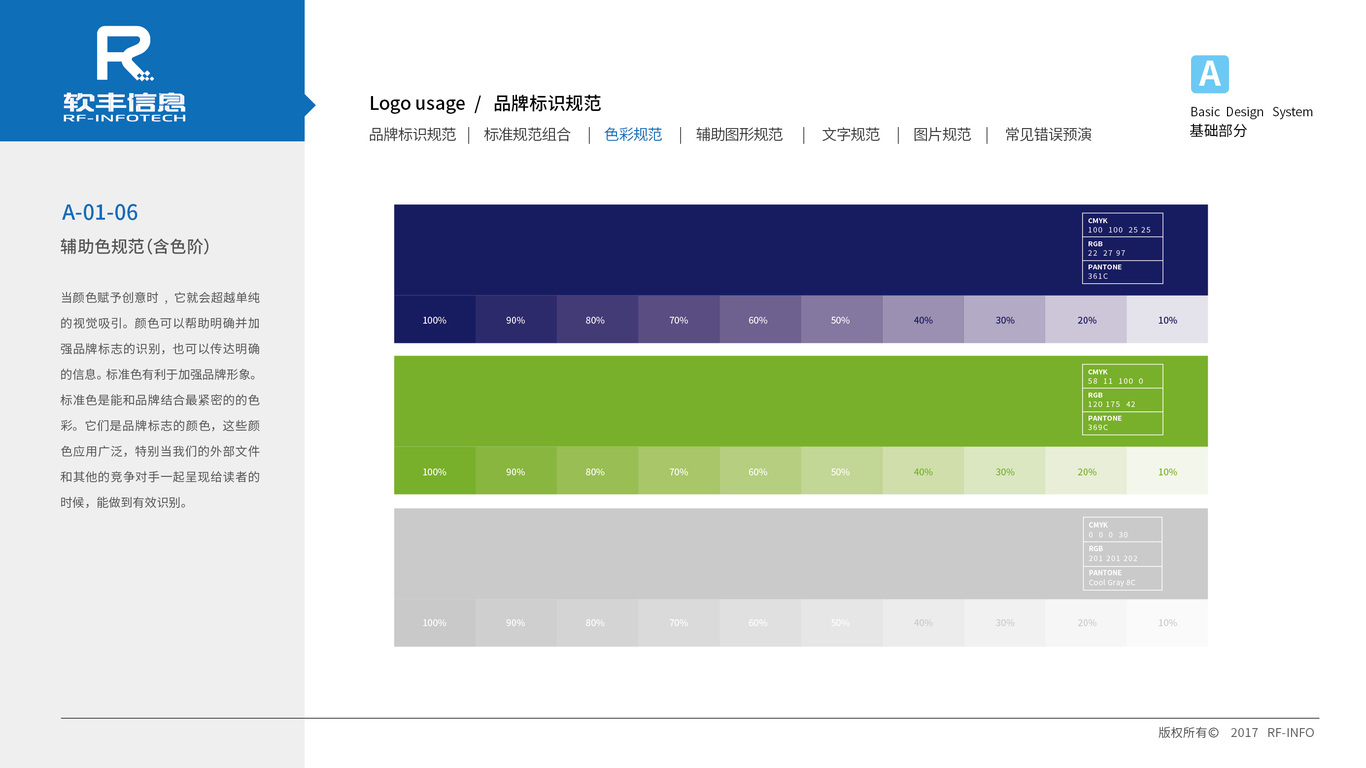Select navy 10% tint swatch
1366x768 pixels.
[1167, 320]
